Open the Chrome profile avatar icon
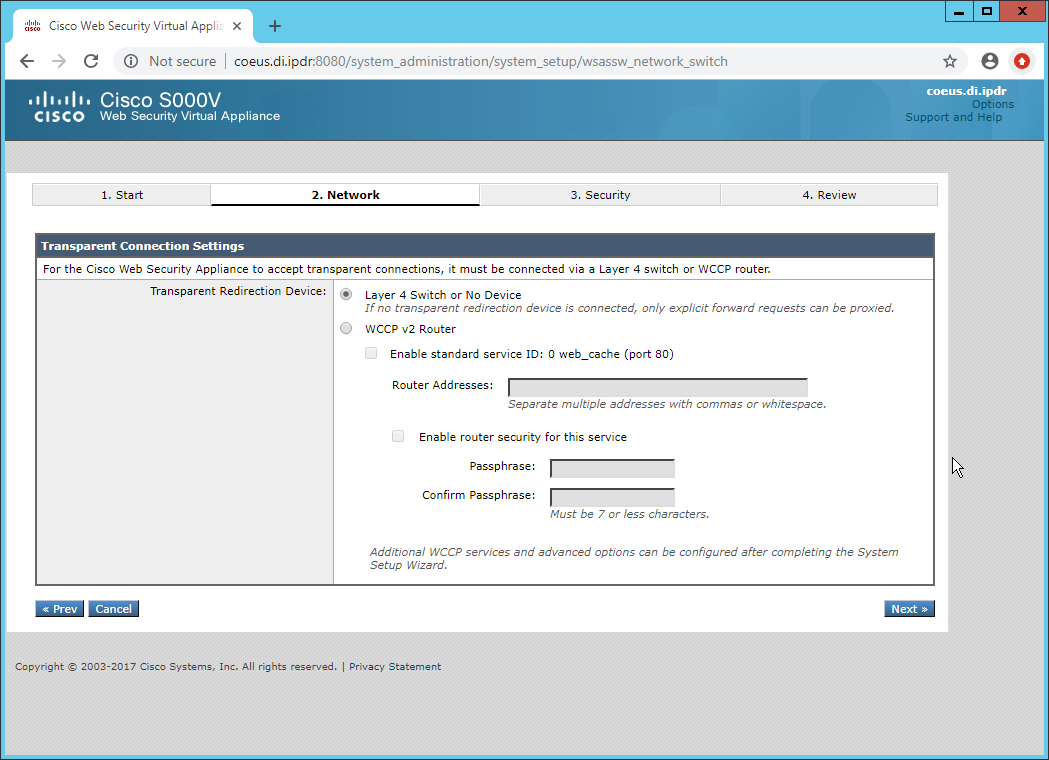Image resolution: width=1049 pixels, height=760 pixels. tap(989, 62)
